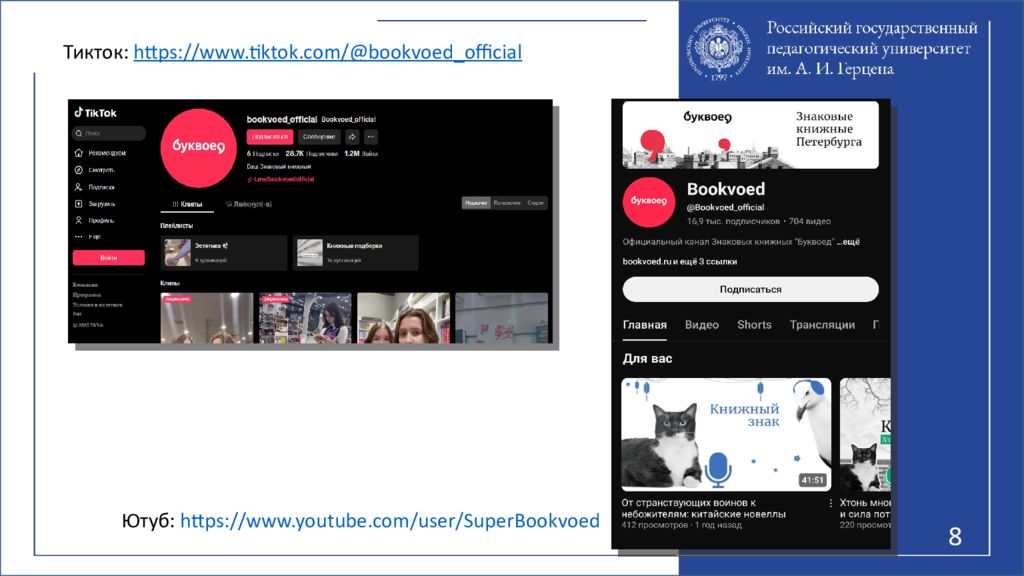Open the three-dots menu on TikTok profile
The height and width of the screenshot is (576, 1024).
tap(371, 137)
